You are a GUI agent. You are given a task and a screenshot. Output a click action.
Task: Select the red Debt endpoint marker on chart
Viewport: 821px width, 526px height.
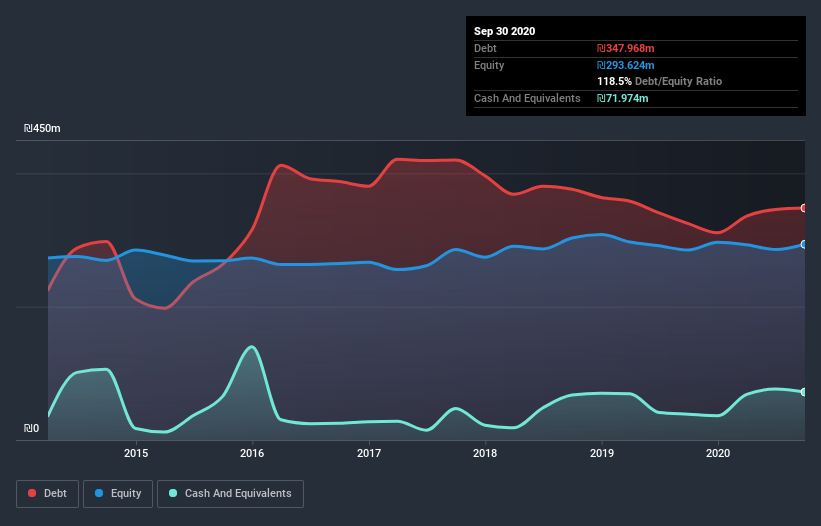pyautogui.click(x=804, y=208)
